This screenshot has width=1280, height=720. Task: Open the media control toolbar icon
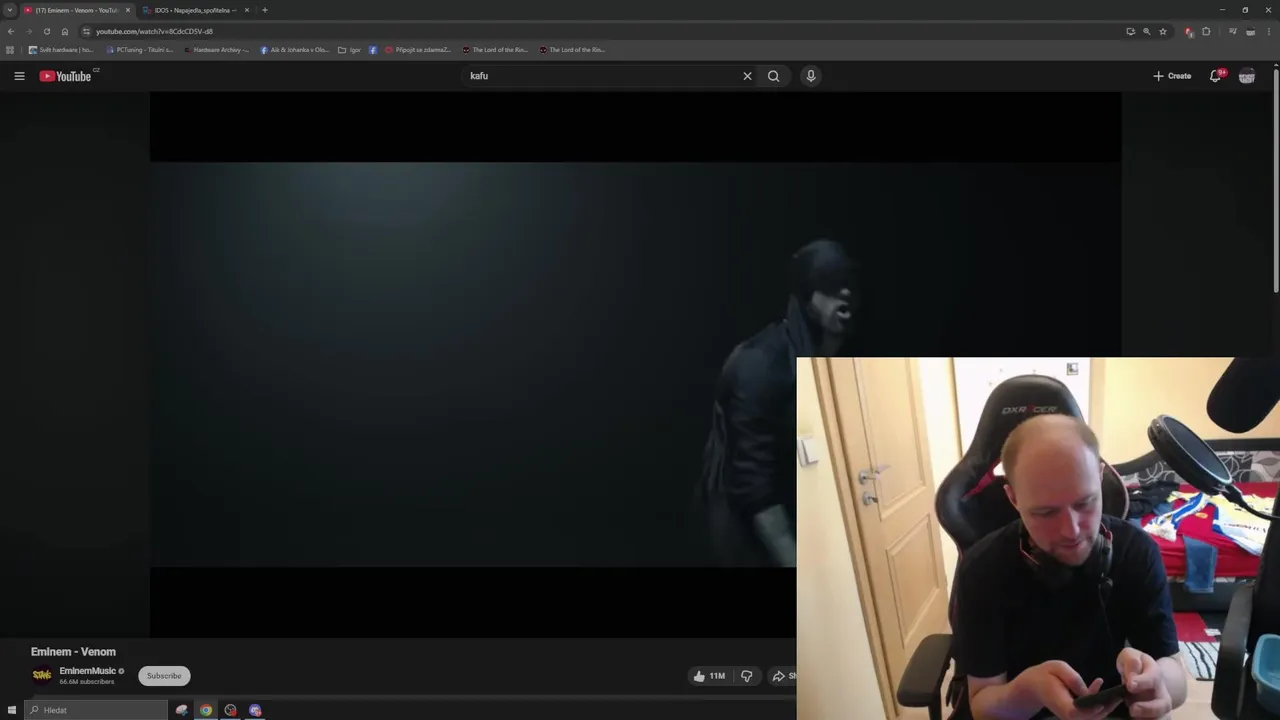pyautogui.click(x=1233, y=31)
